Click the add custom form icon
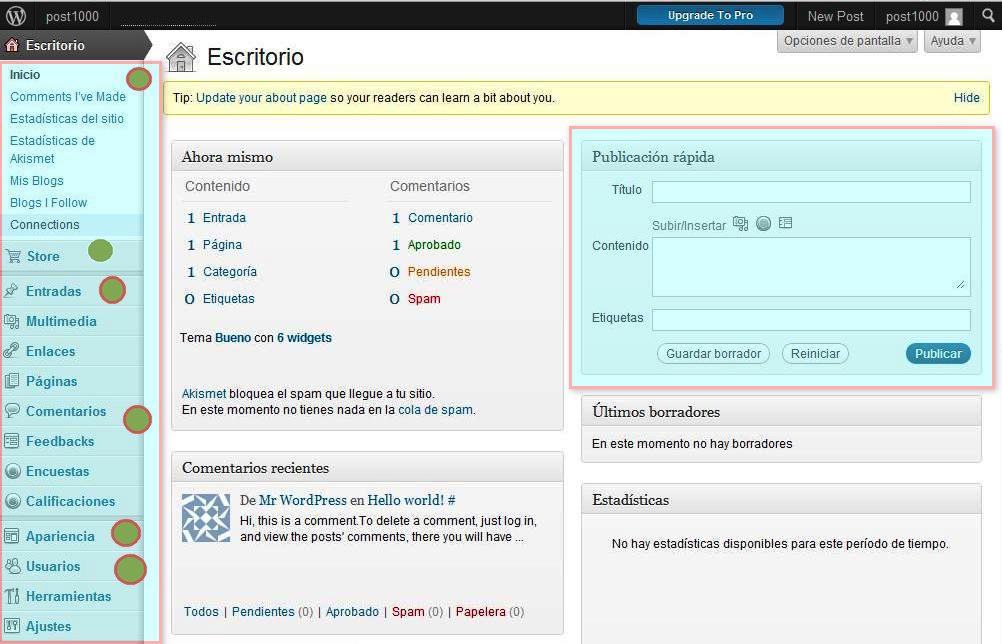Image resolution: width=1002 pixels, height=644 pixels. point(785,224)
